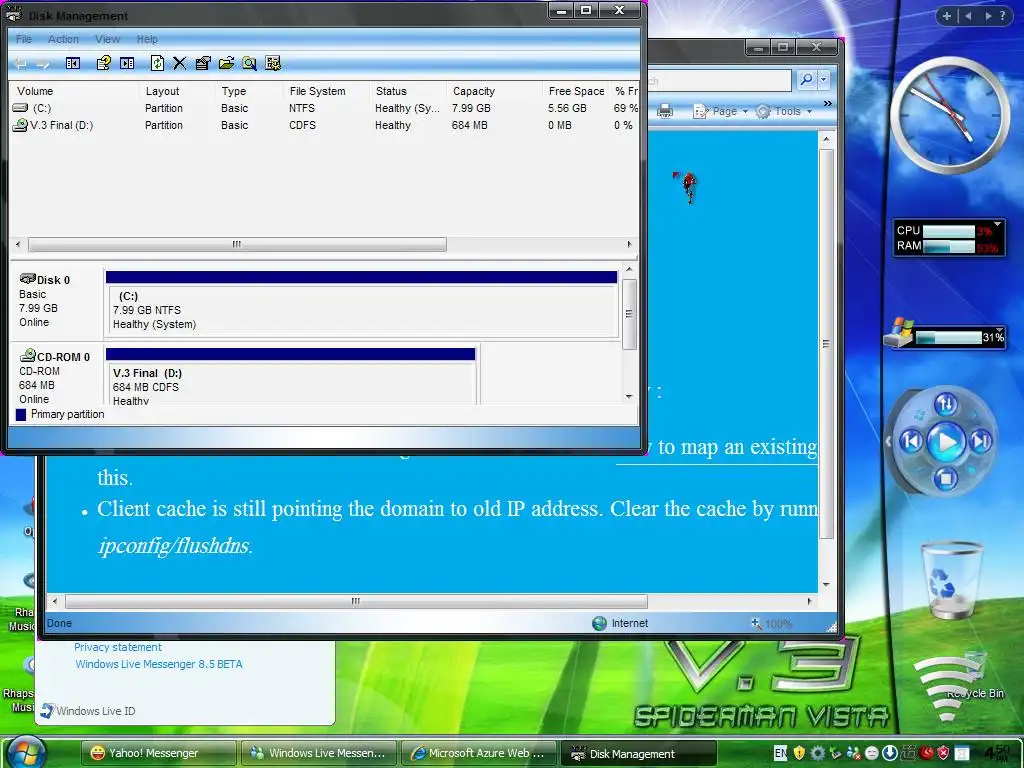Switch to Windows Live Messenger taskbar button
Image resolution: width=1024 pixels, height=768 pixels.
[318, 753]
